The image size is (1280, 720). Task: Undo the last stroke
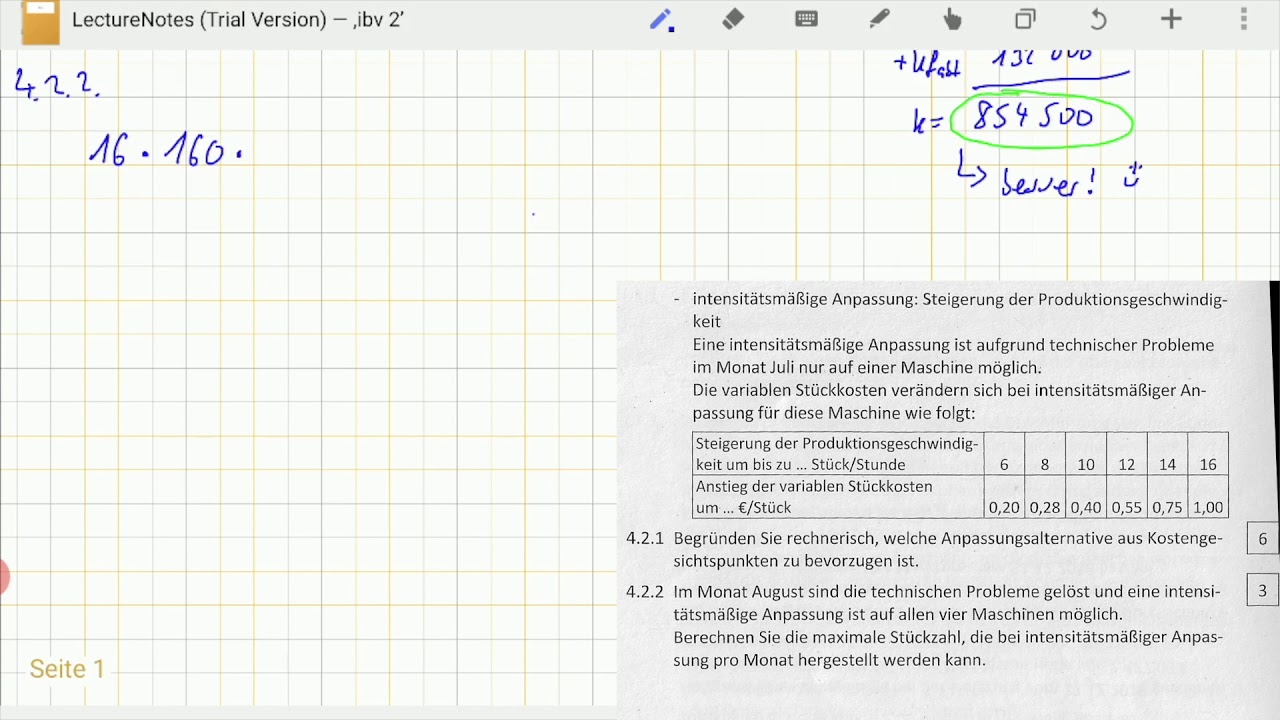pyautogui.click(x=1098, y=20)
